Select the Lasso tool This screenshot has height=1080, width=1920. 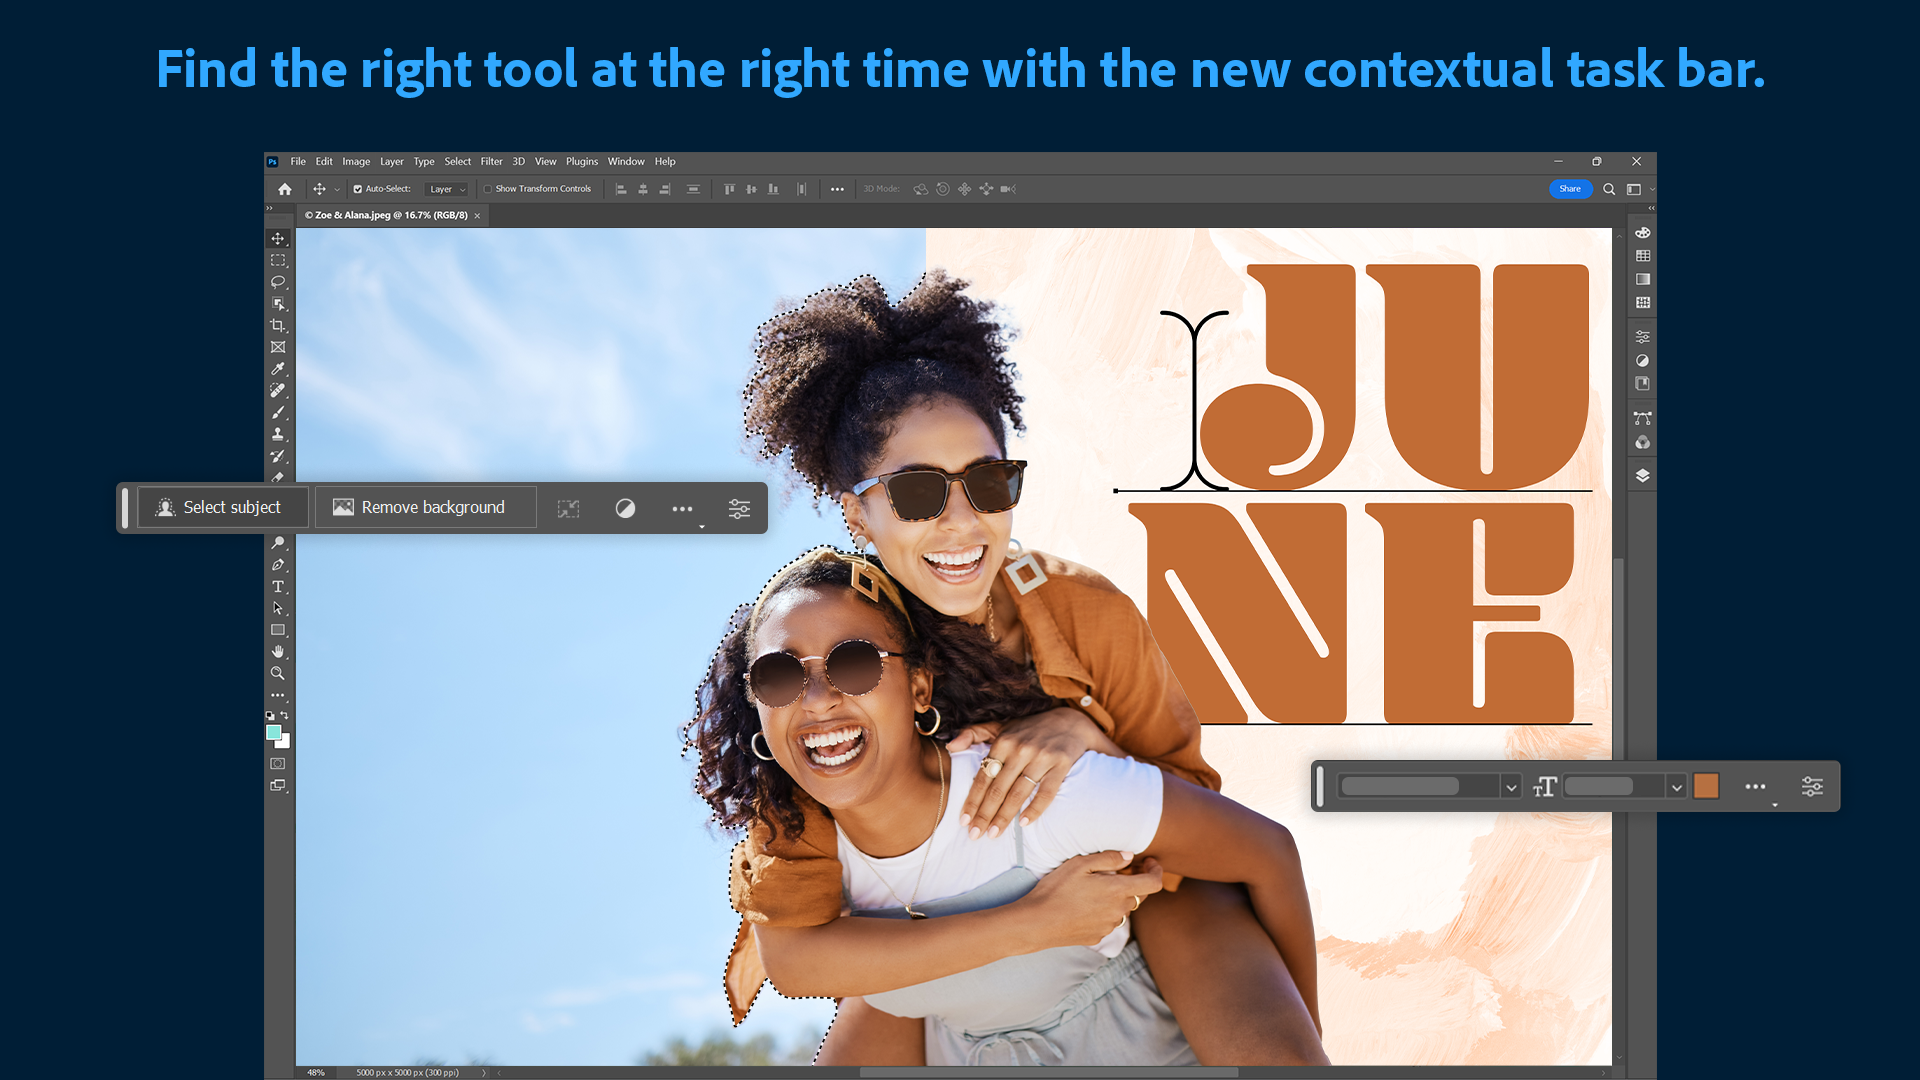[278, 282]
